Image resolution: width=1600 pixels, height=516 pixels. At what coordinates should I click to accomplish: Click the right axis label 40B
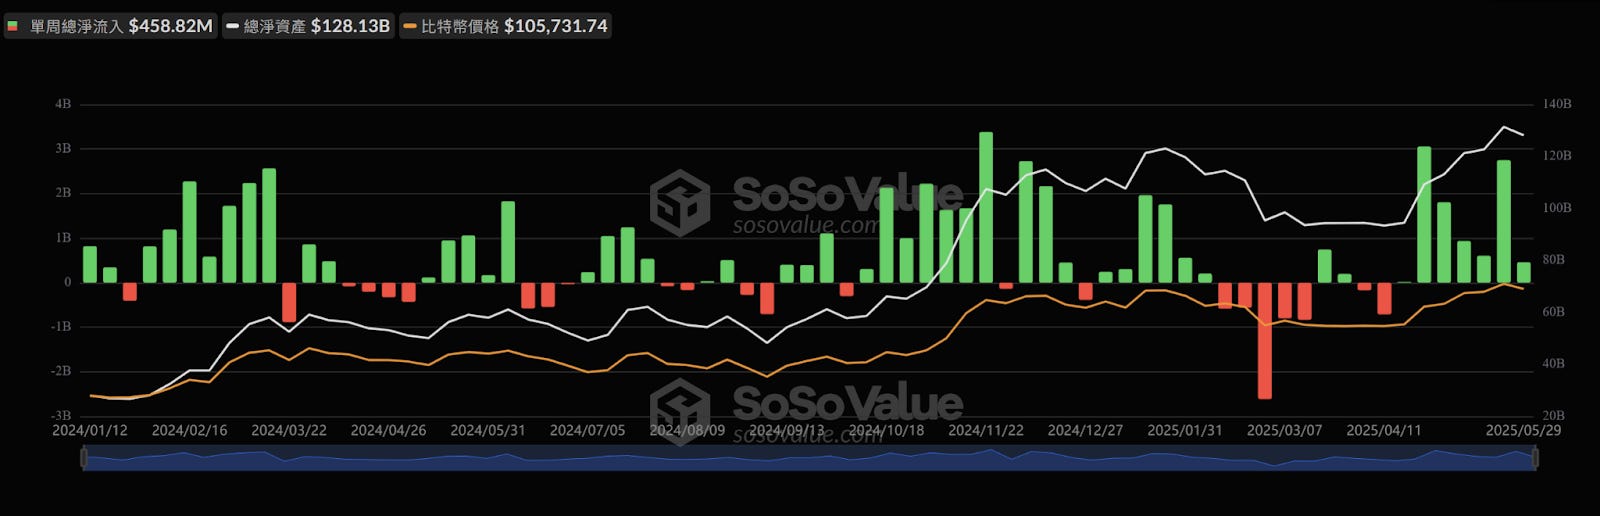point(1554,364)
